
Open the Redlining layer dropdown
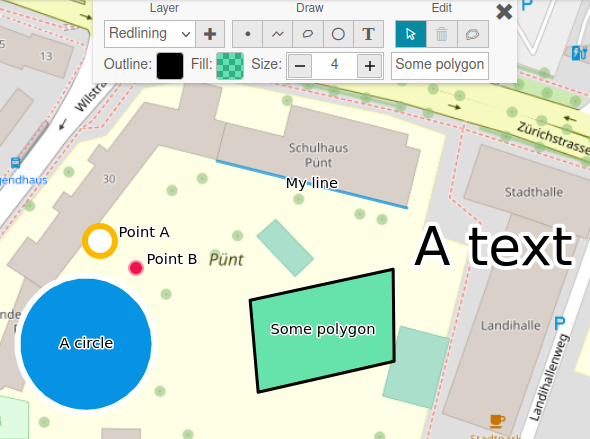point(150,34)
